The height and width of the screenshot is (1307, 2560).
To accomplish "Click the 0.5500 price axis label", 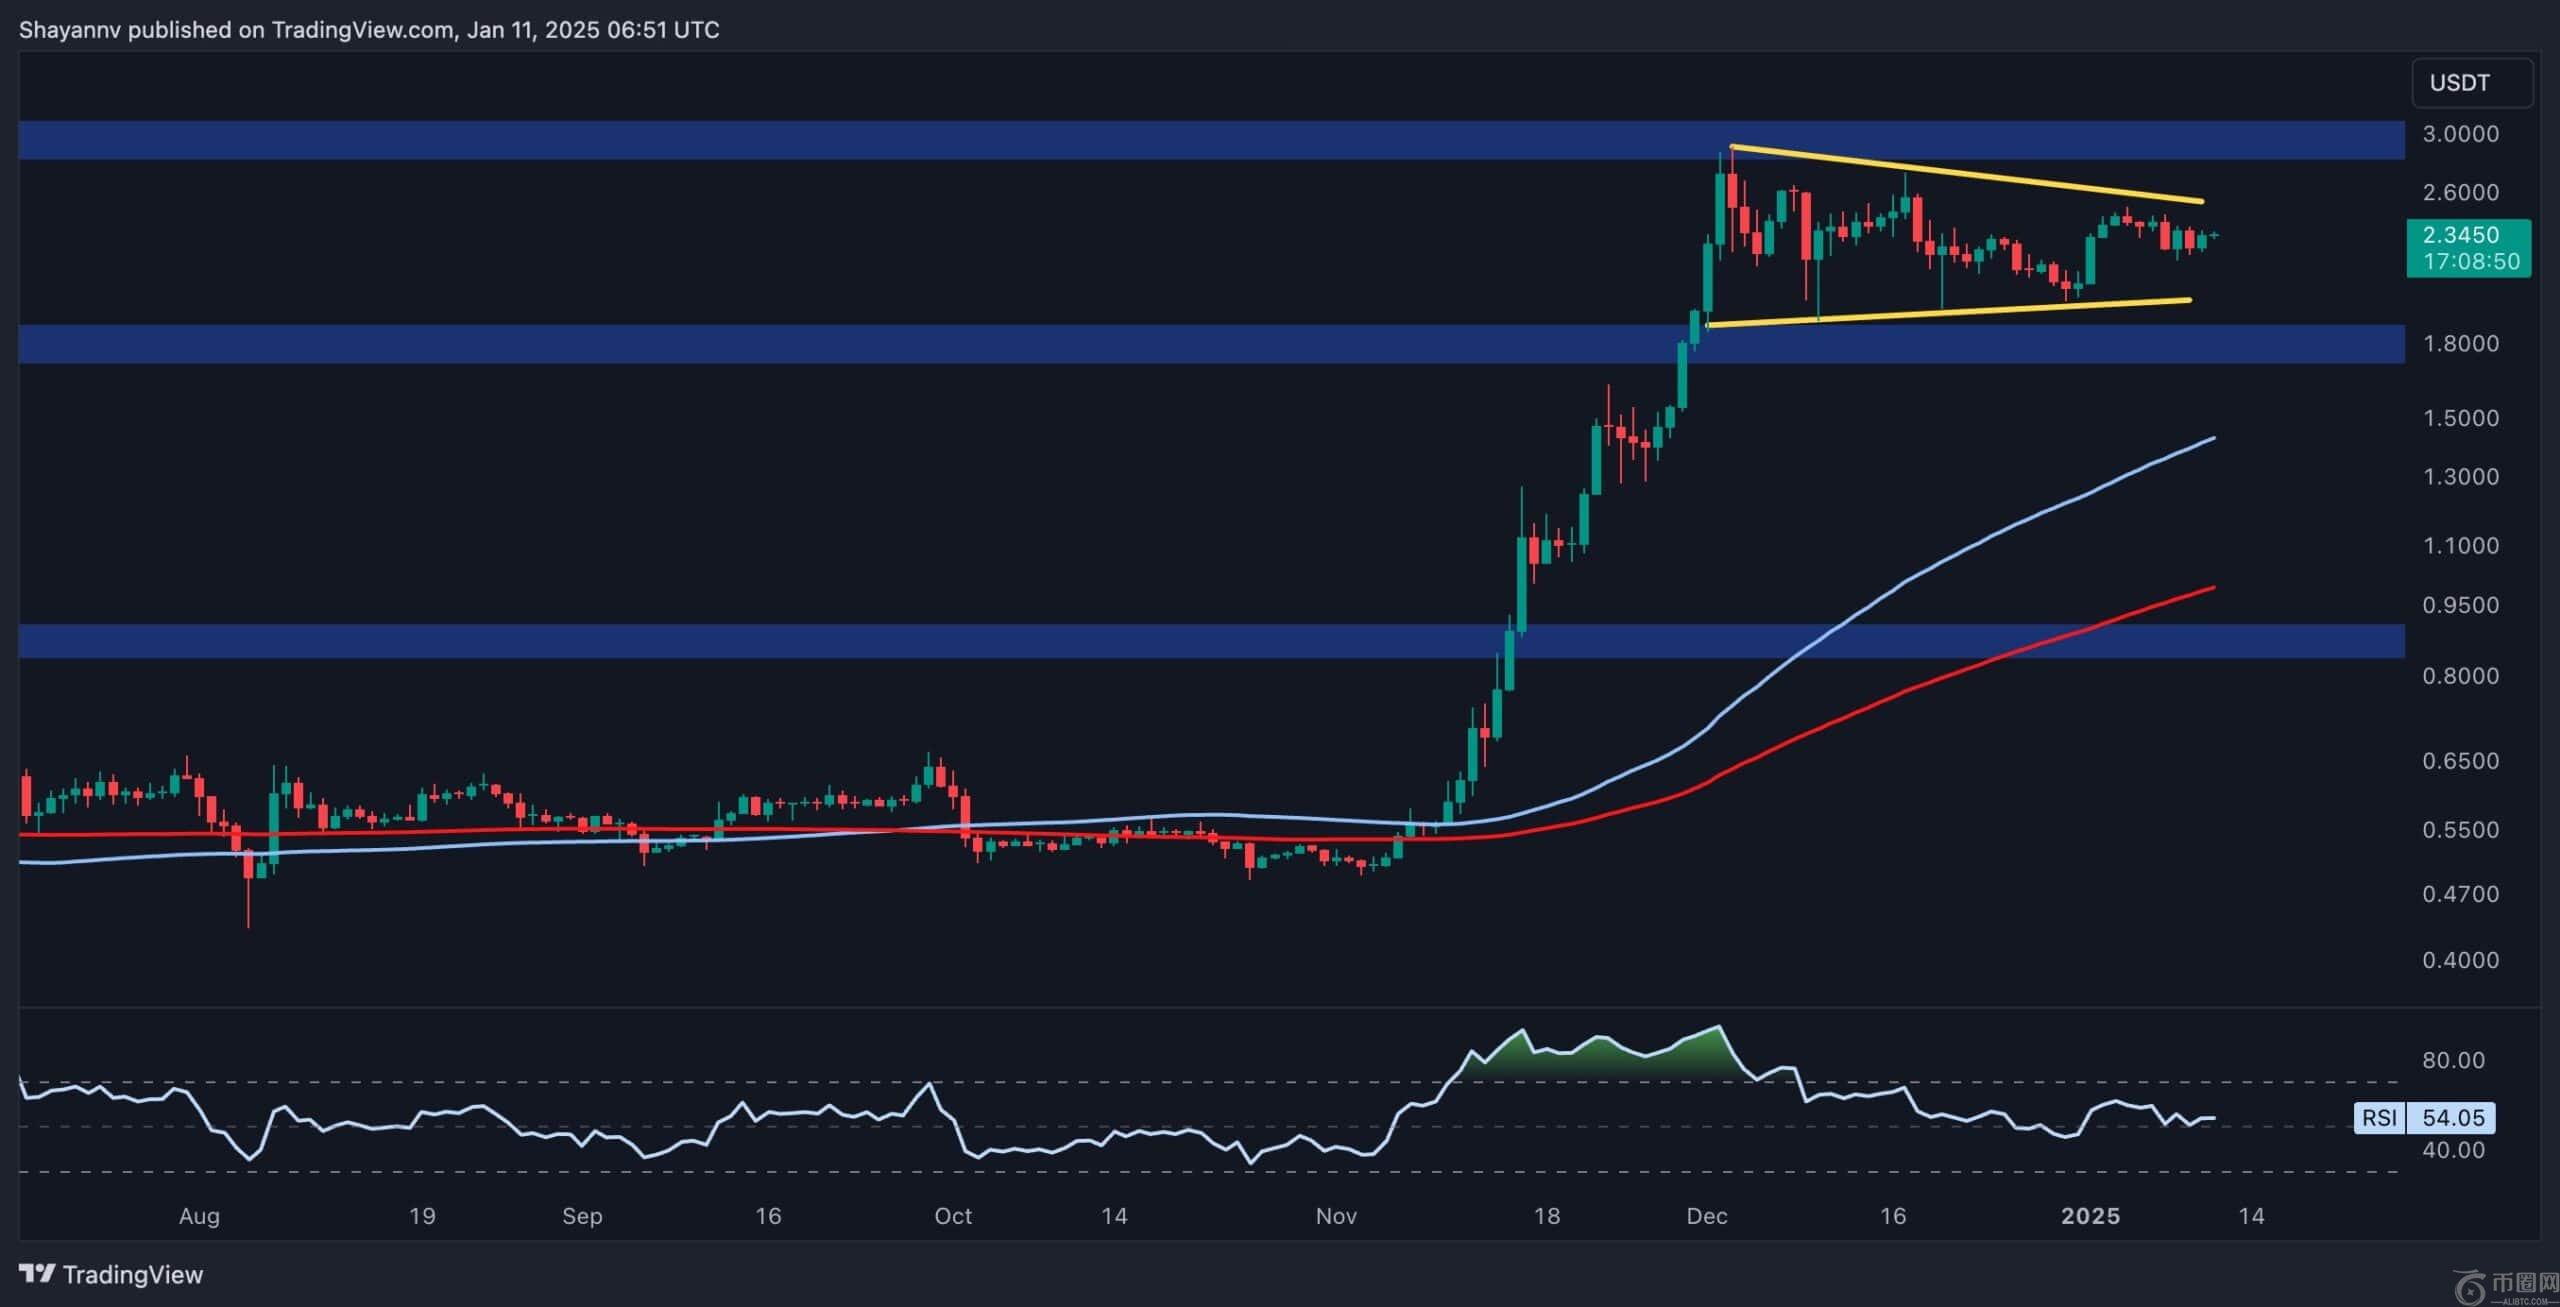I will [x=2460, y=830].
